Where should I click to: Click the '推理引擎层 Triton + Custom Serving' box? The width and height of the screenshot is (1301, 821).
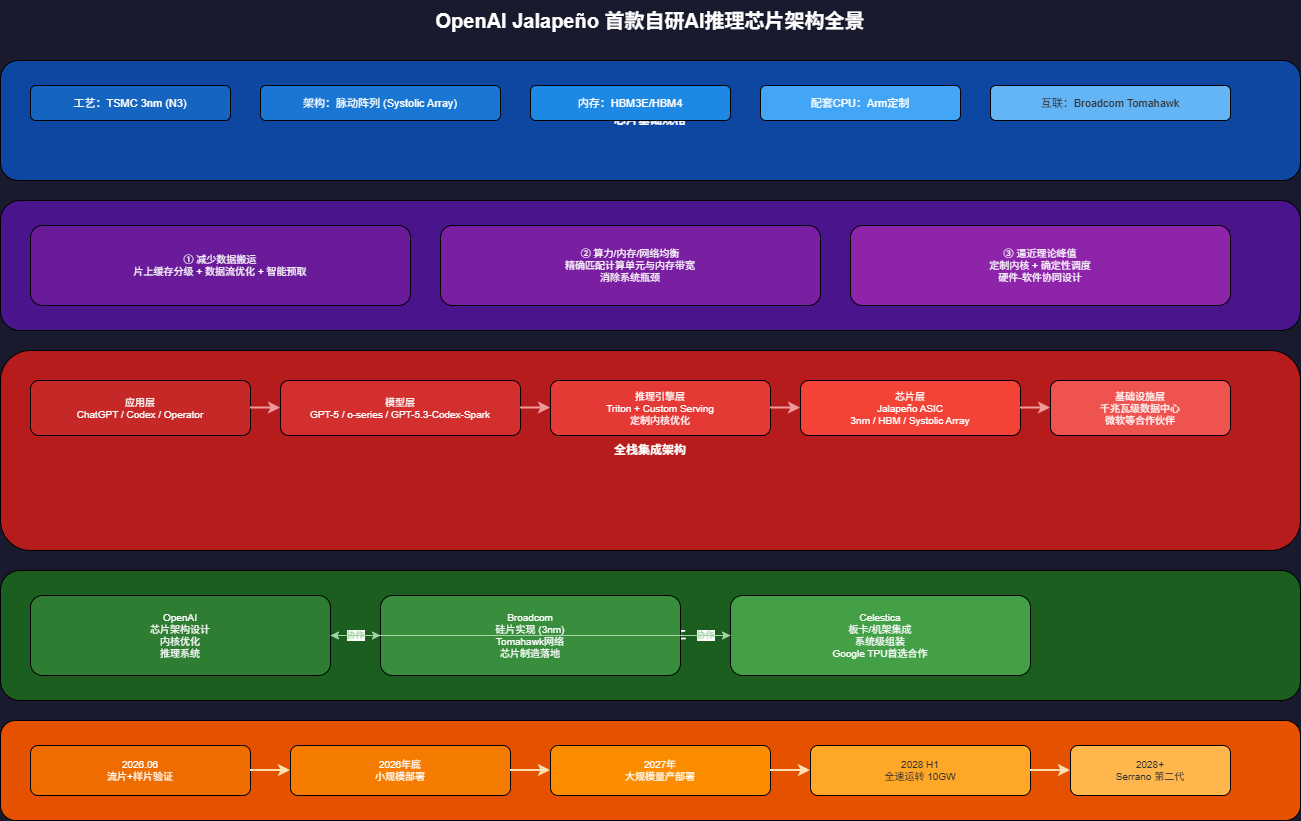tap(660, 408)
